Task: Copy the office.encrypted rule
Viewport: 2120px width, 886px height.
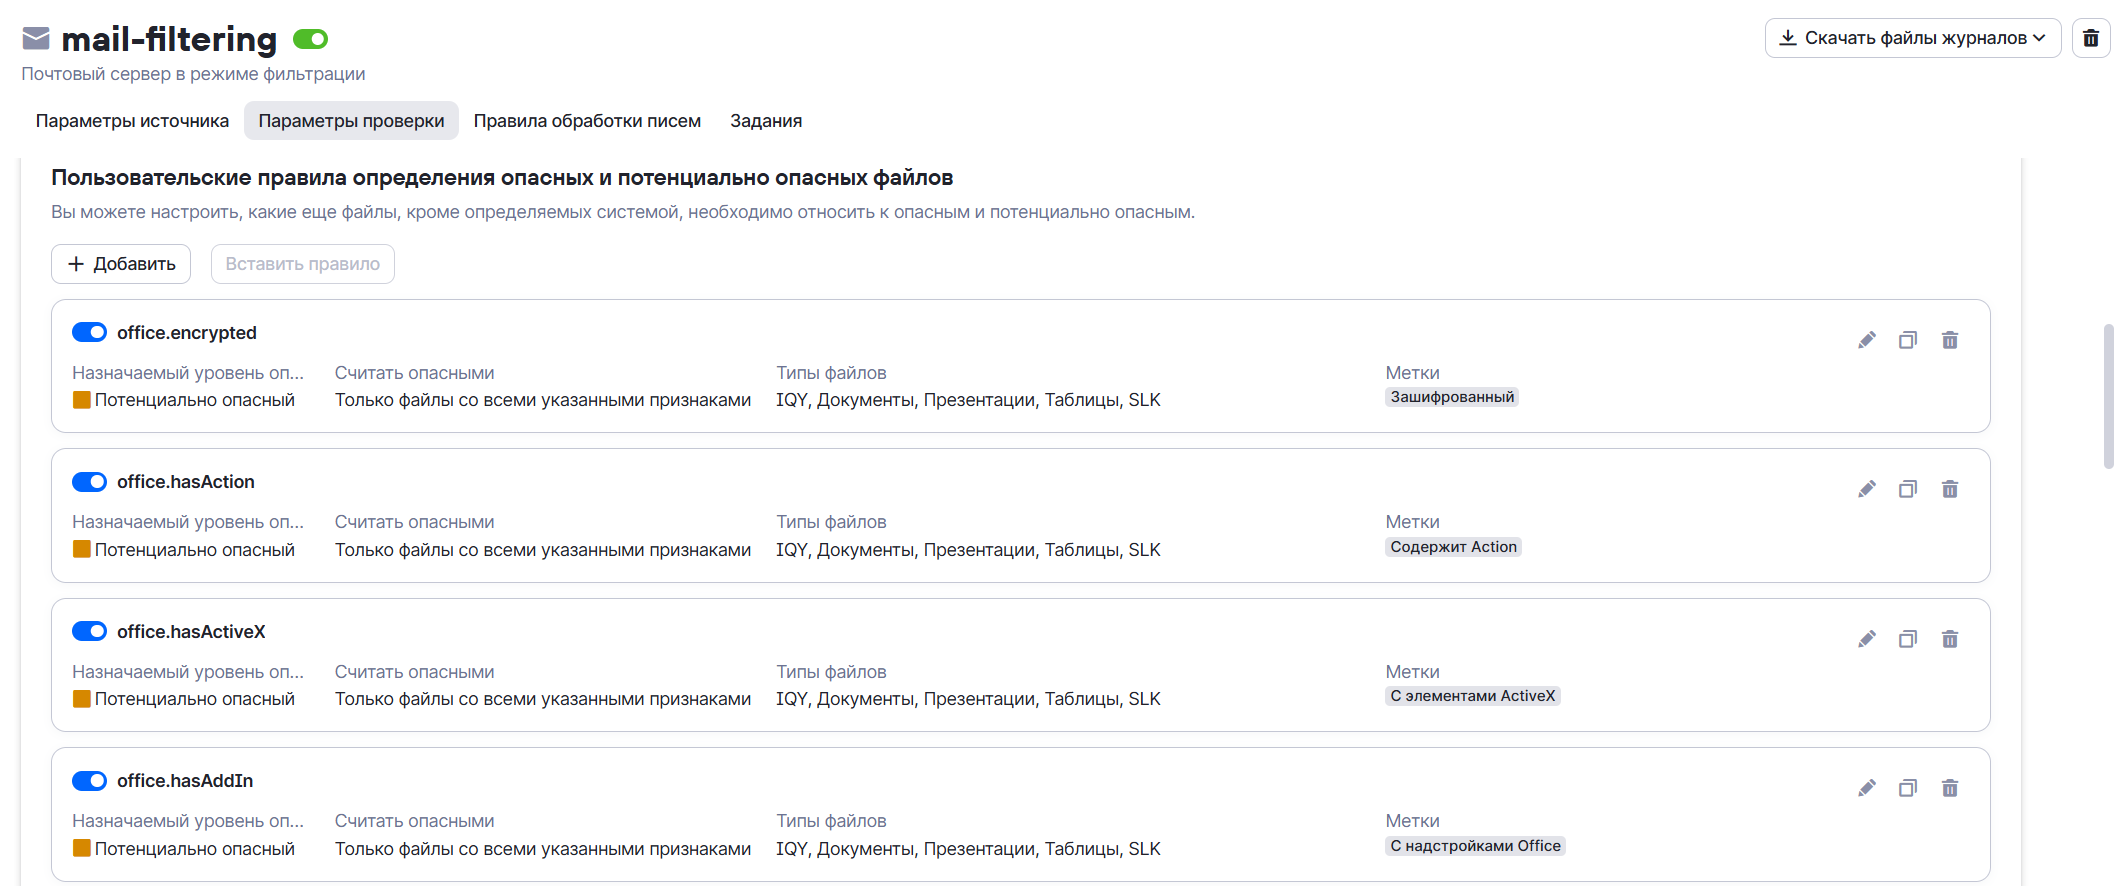Action: point(1908,340)
